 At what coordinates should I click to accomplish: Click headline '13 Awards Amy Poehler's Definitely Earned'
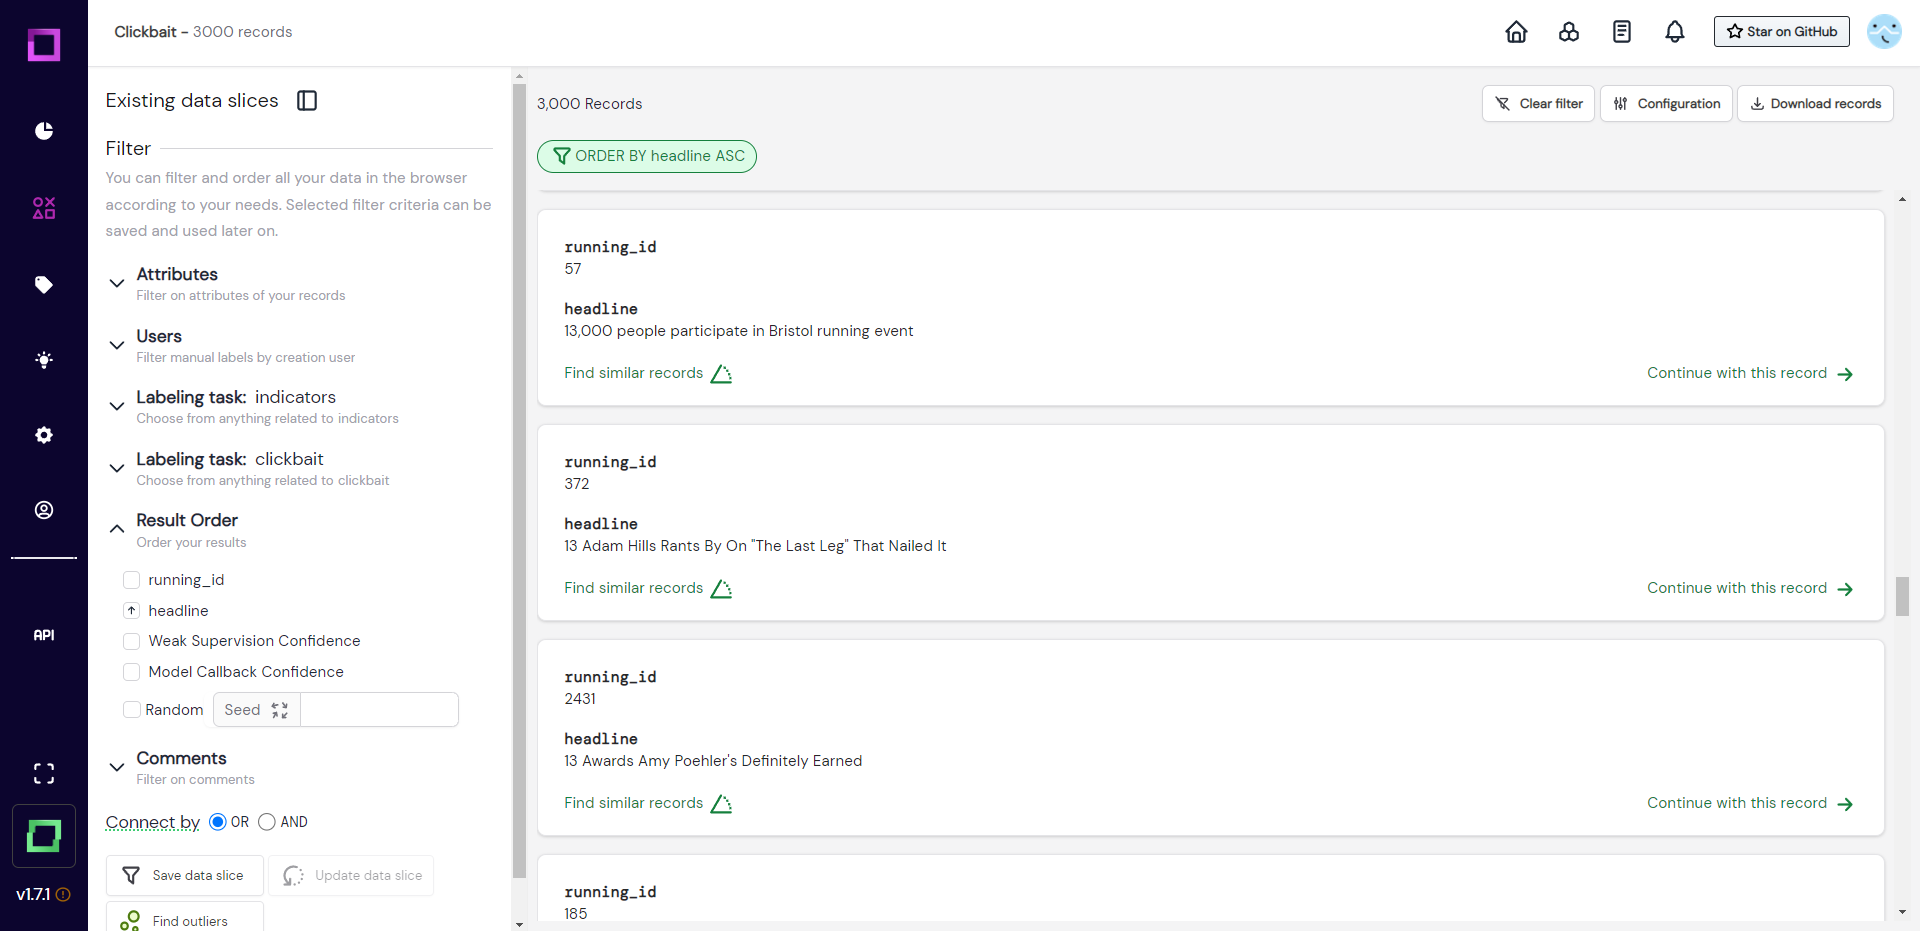pos(713,761)
